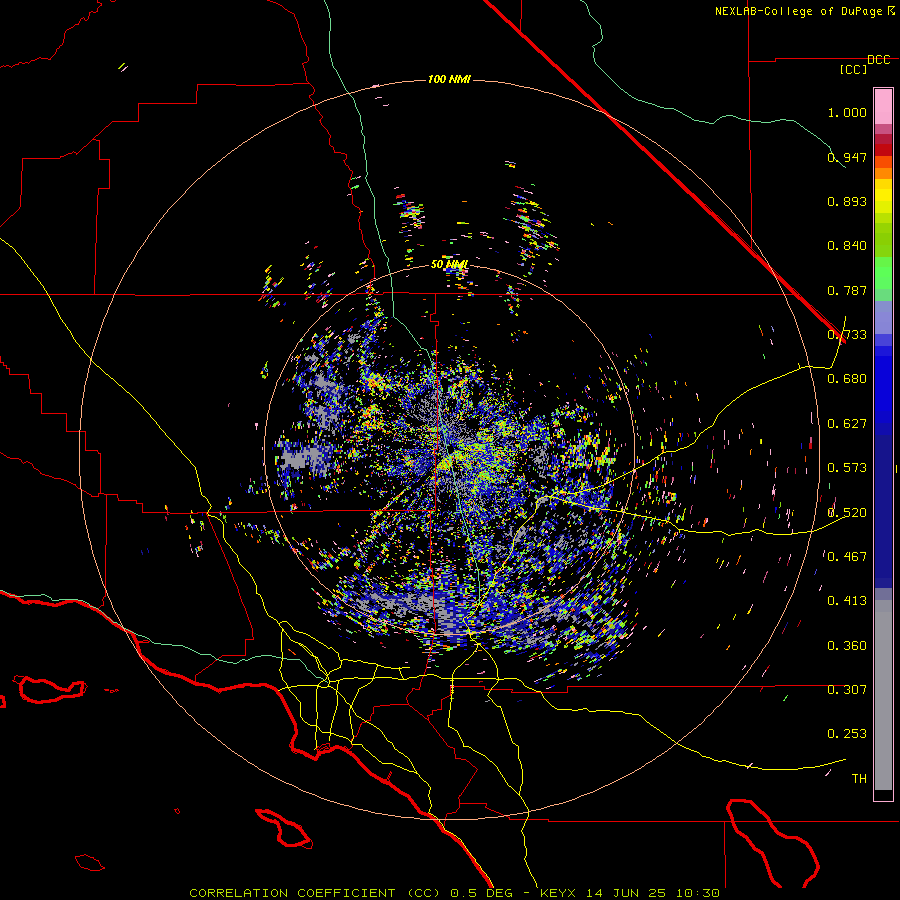Click the gray segment of the color bar
The height and width of the screenshot is (900, 900).
(883, 695)
